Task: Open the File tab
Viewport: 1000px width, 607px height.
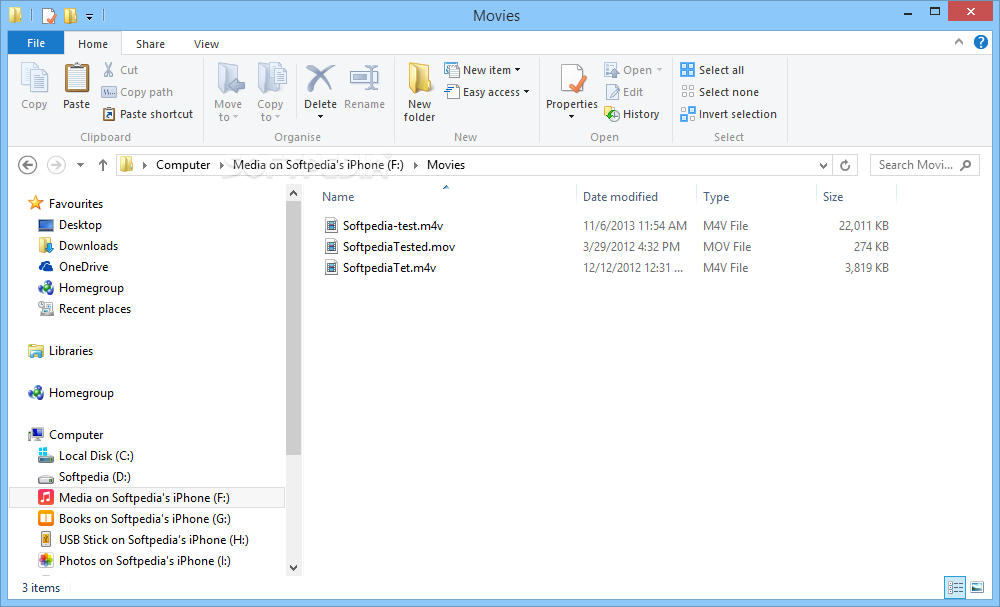Action: tap(36, 43)
